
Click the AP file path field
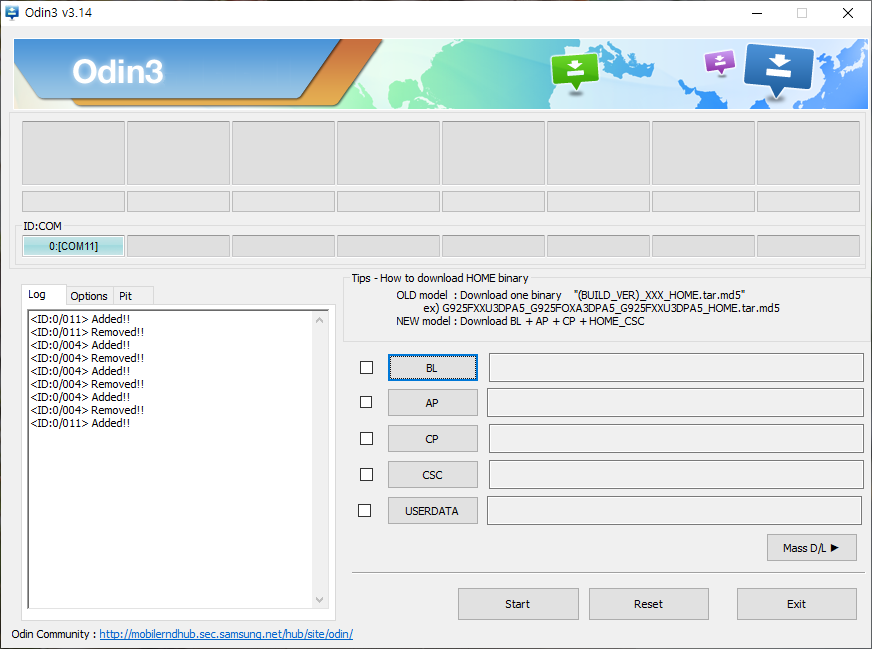pos(675,403)
